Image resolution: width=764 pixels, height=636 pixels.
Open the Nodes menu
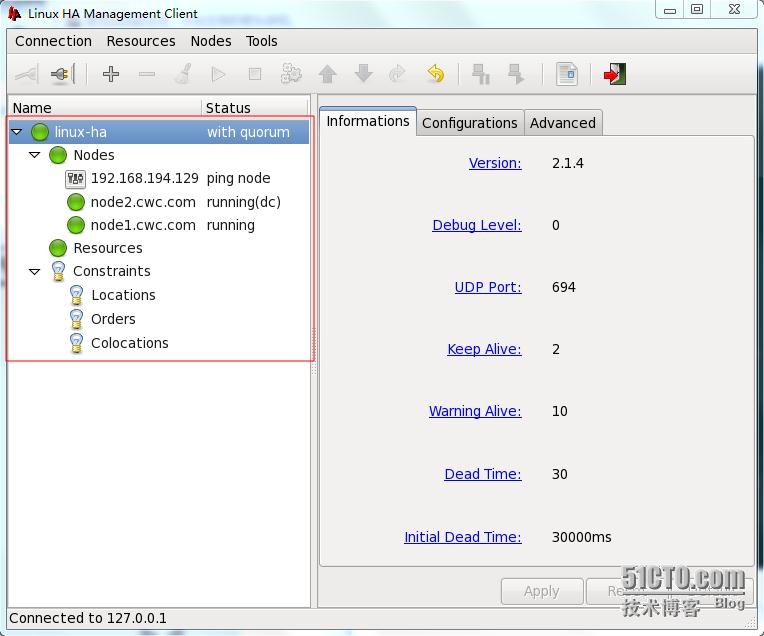[x=211, y=41]
